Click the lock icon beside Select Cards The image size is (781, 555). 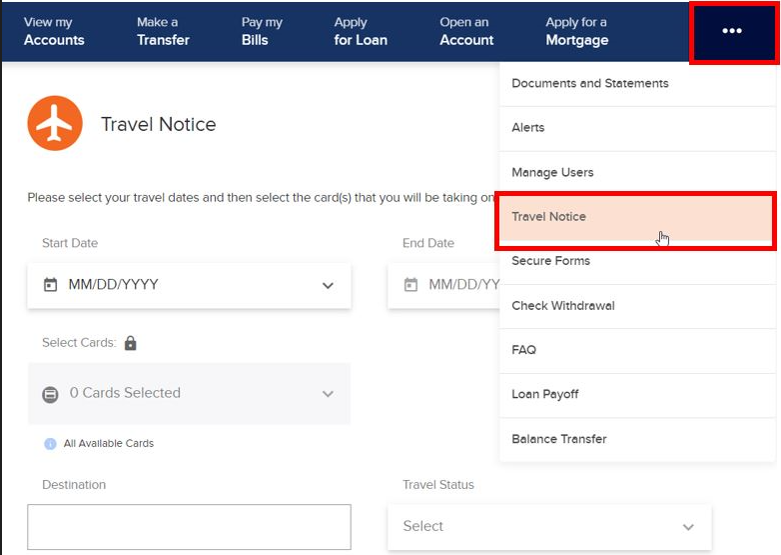click(x=130, y=343)
